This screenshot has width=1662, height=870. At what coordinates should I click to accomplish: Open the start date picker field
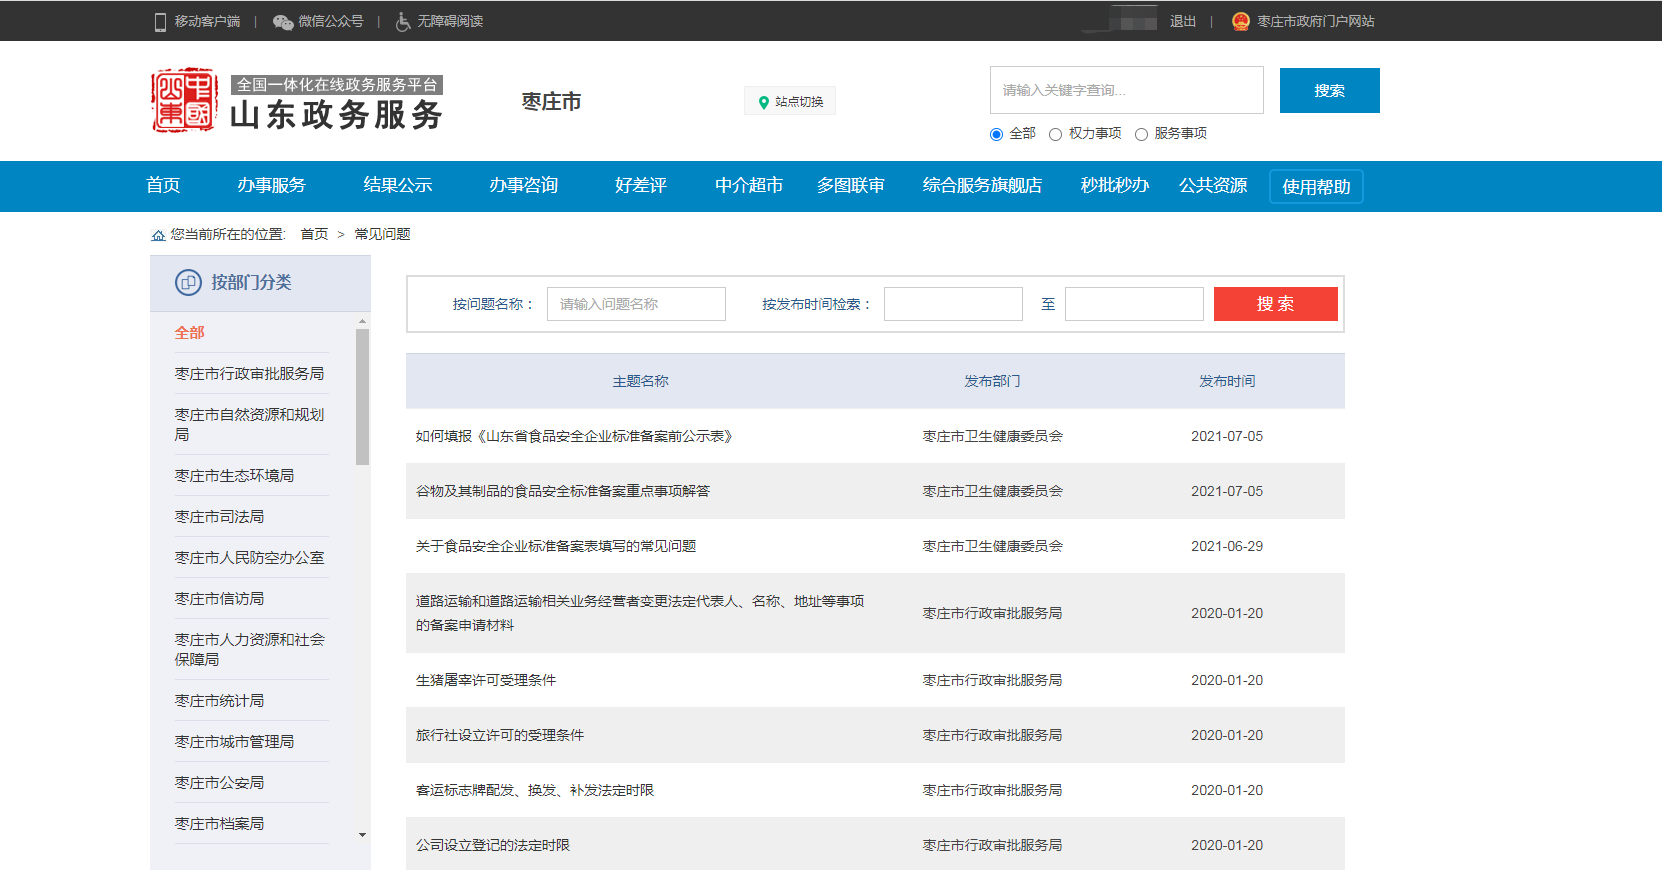[953, 304]
